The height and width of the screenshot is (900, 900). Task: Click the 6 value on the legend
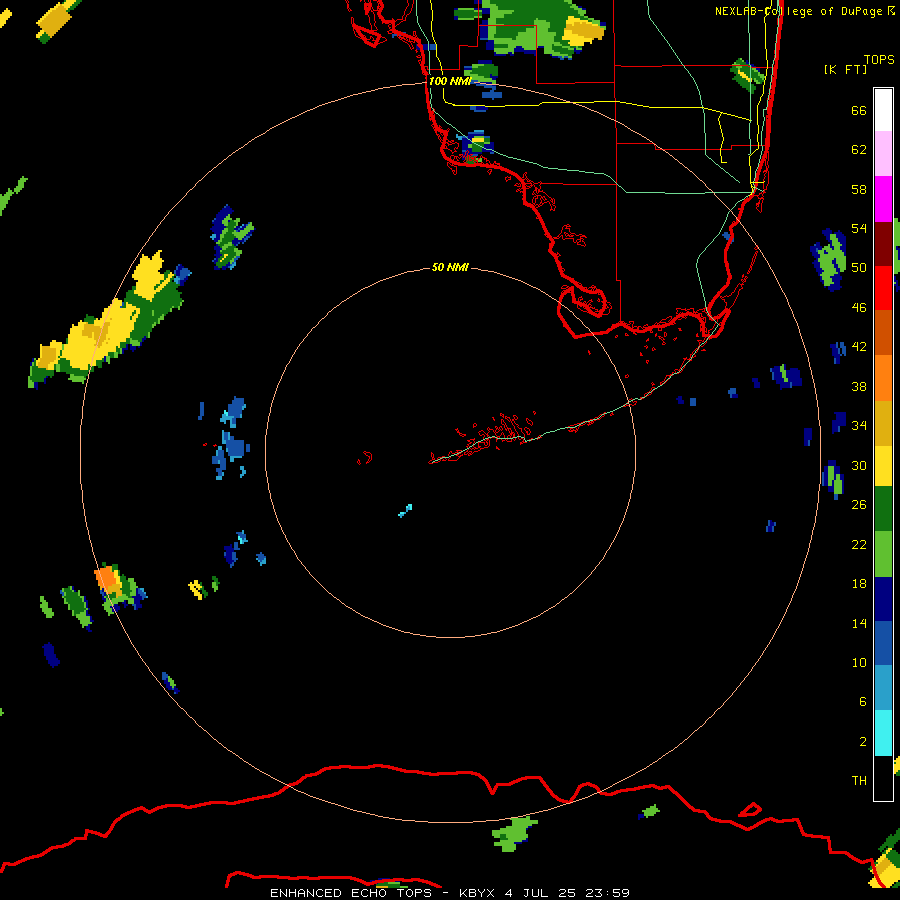click(x=863, y=702)
